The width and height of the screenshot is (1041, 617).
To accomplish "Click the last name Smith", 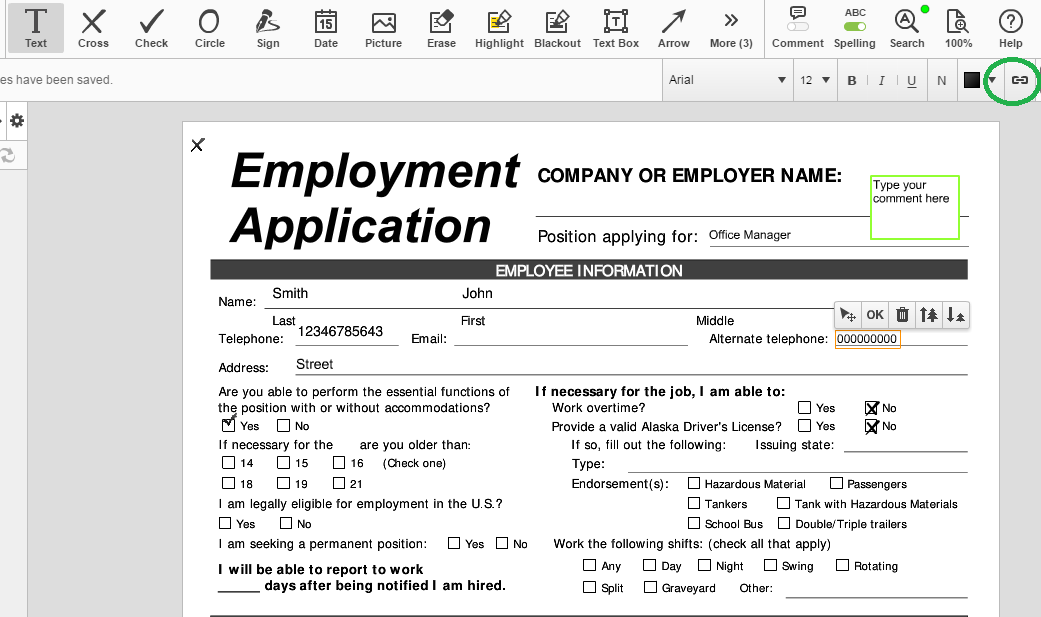I will coord(290,293).
